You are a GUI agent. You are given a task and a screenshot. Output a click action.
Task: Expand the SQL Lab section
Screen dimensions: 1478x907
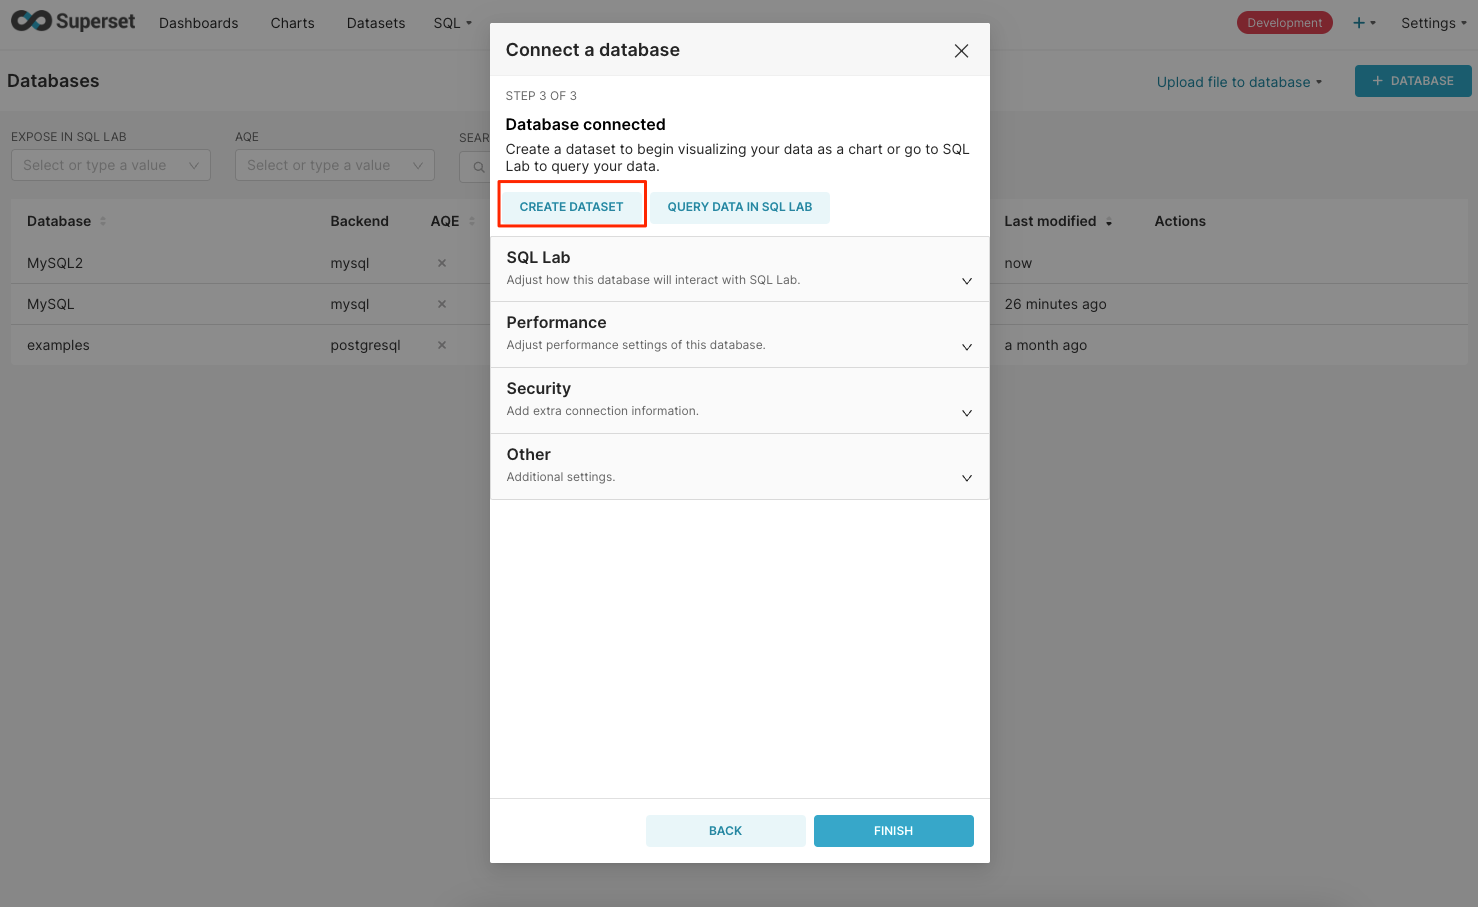point(966,281)
